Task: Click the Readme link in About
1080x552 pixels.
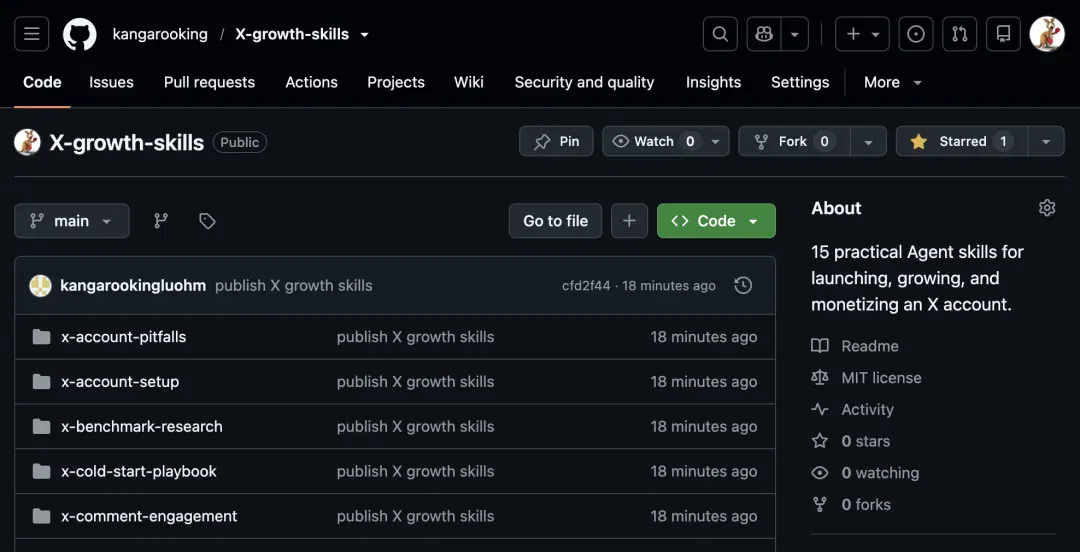Action: pos(870,346)
